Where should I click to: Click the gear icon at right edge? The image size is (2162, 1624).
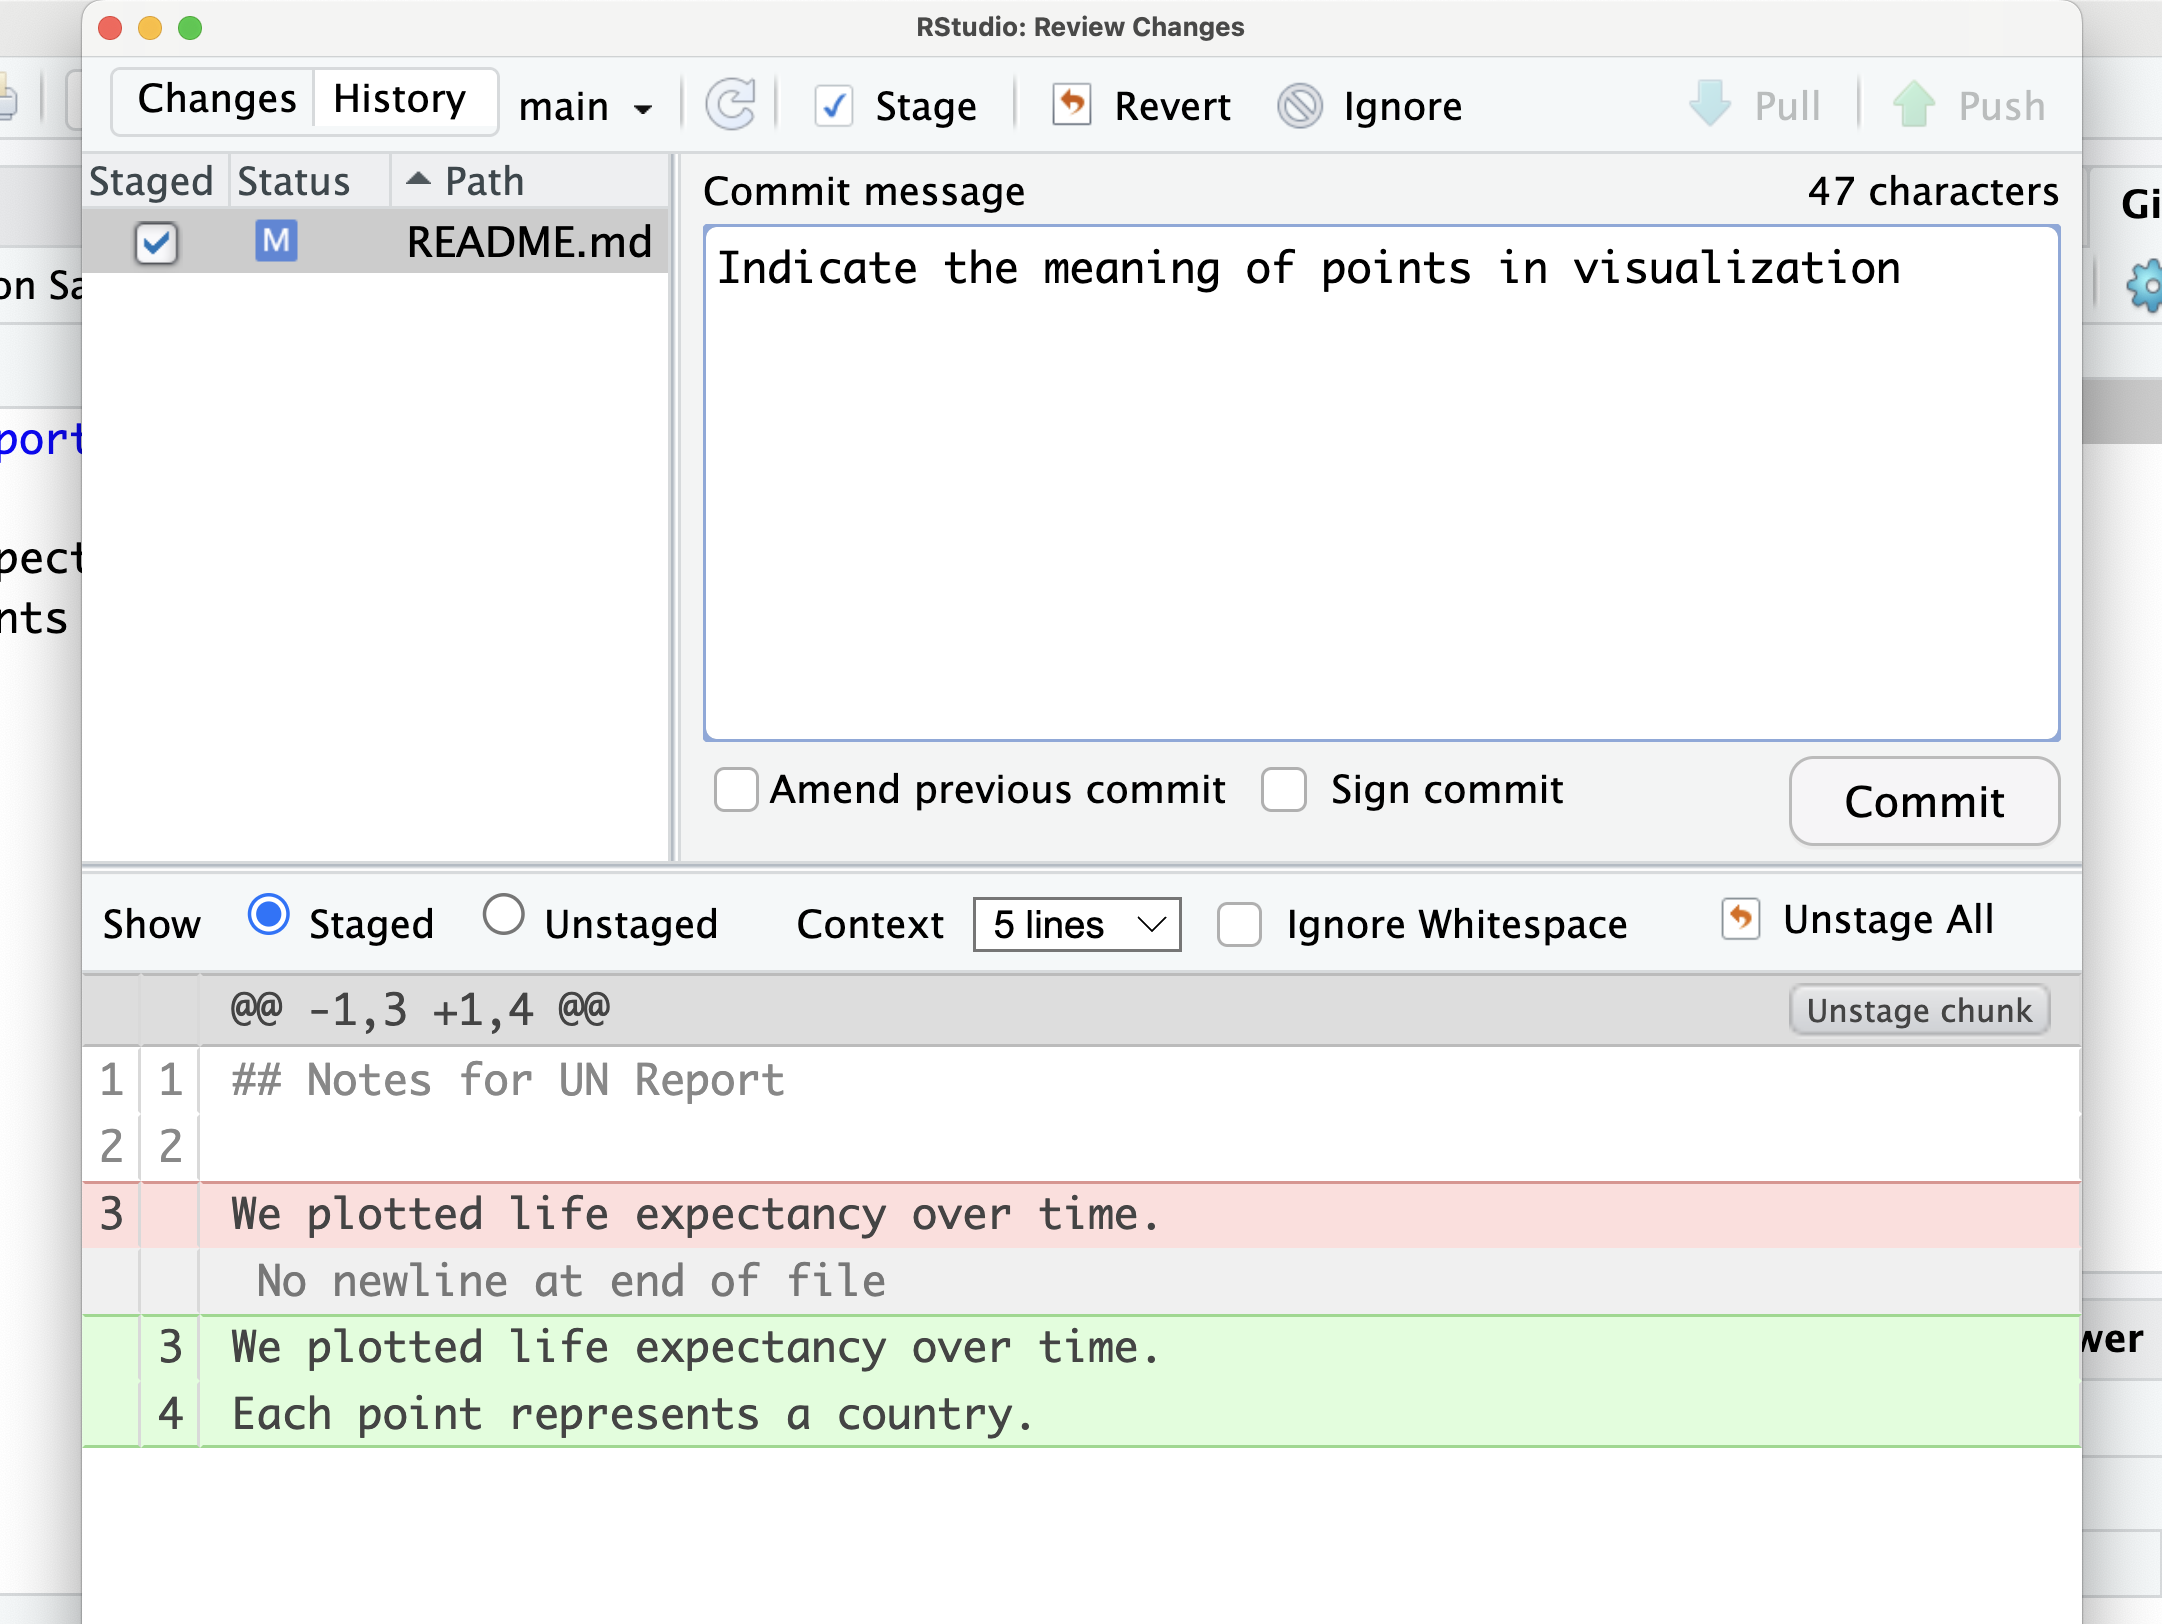click(2145, 287)
